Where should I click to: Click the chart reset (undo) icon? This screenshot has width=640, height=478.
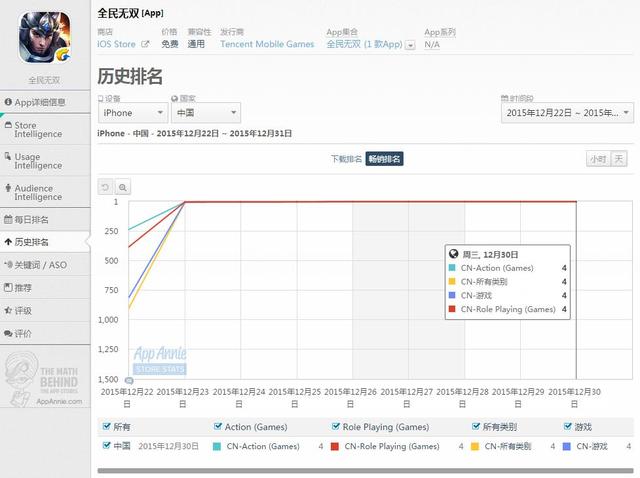105,187
